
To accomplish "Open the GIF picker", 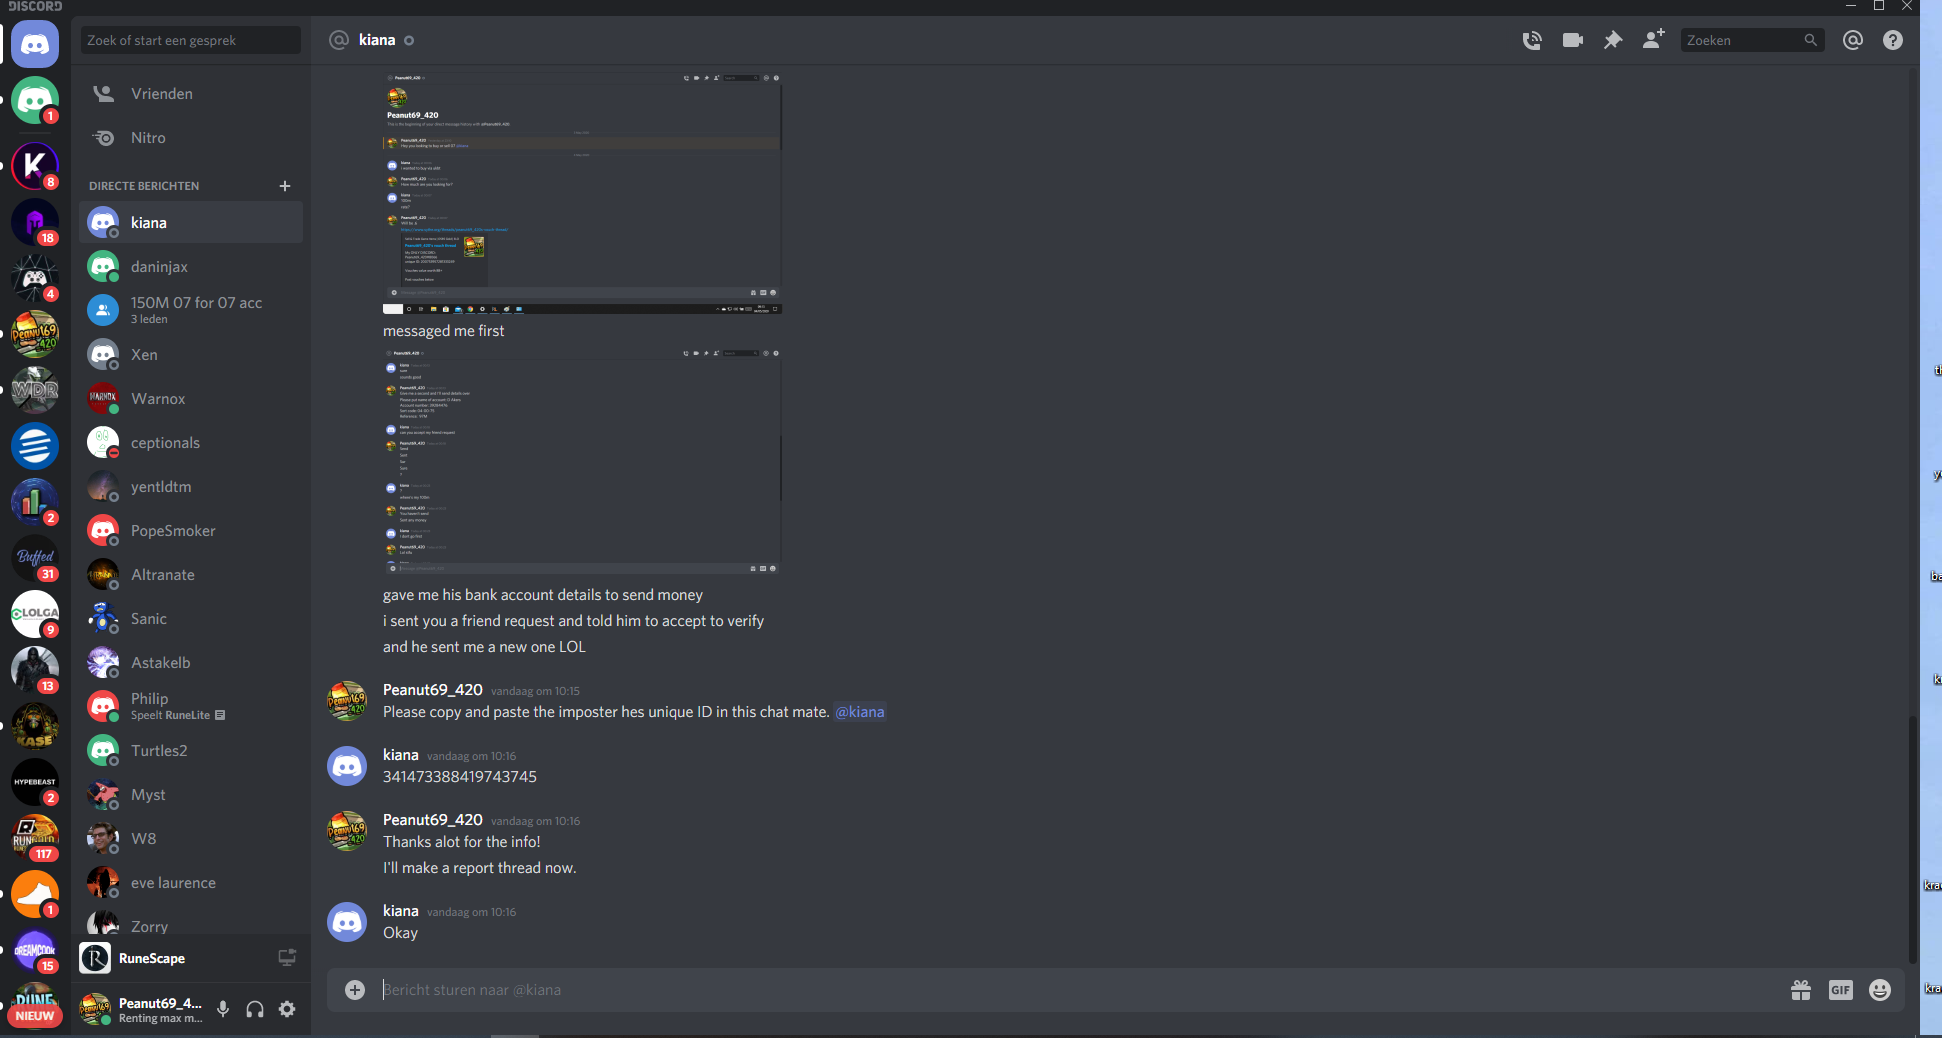I will (x=1841, y=990).
